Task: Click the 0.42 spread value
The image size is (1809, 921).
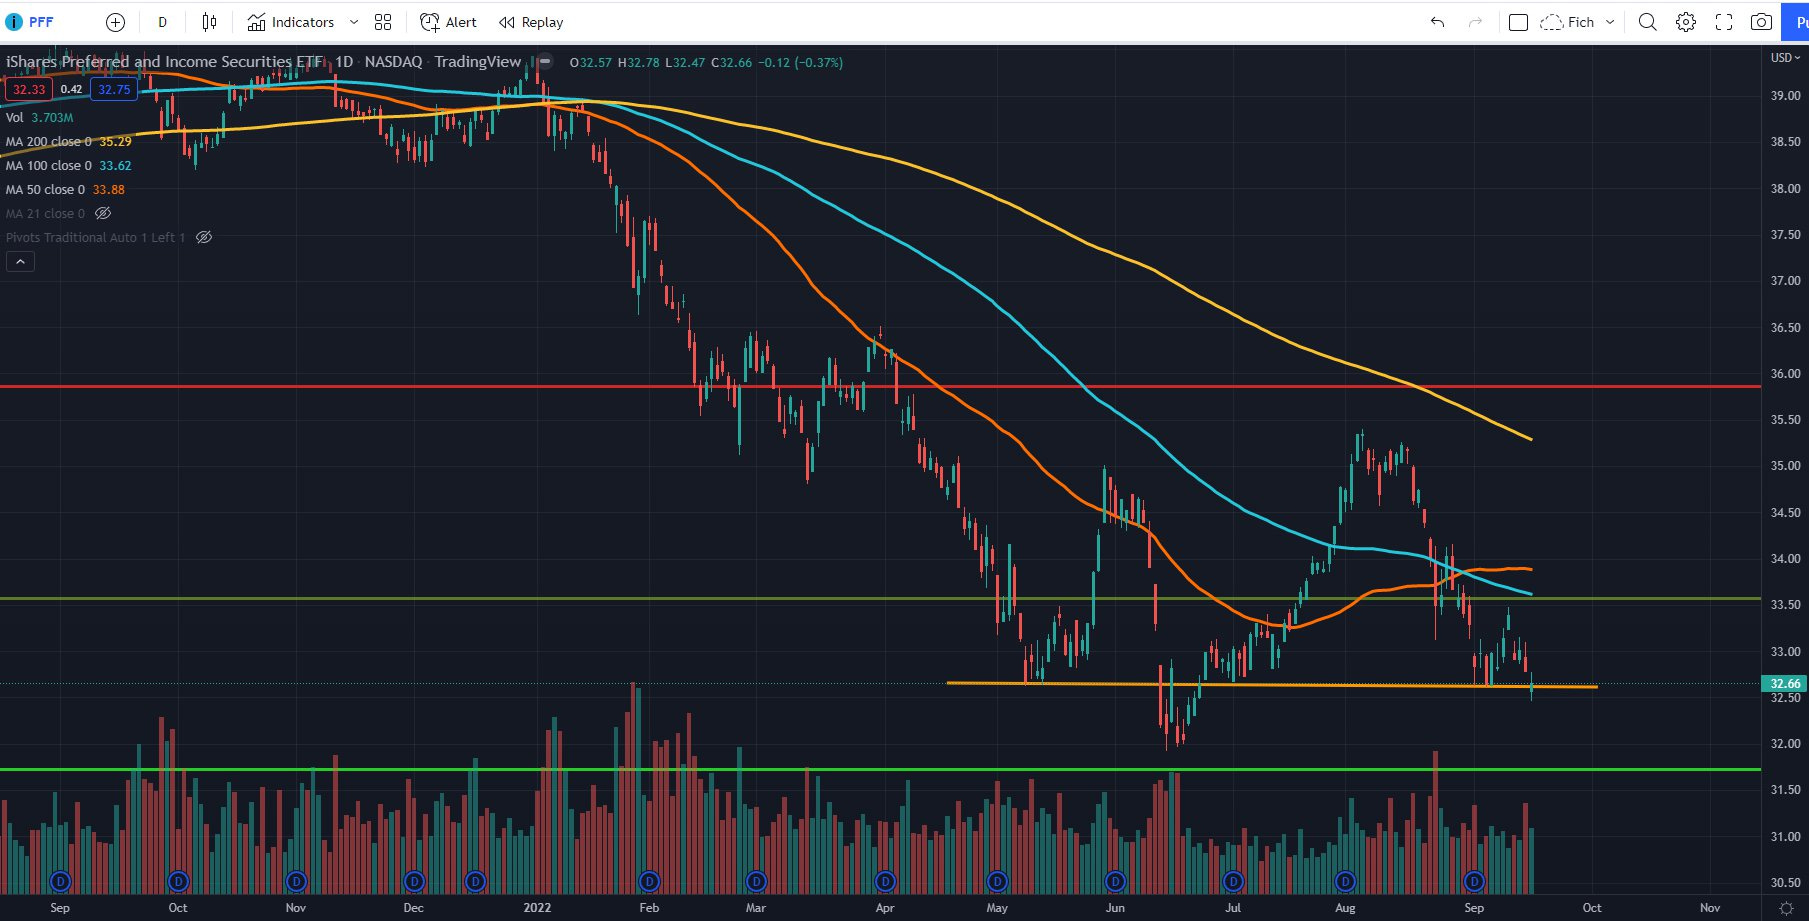Action: (x=71, y=89)
